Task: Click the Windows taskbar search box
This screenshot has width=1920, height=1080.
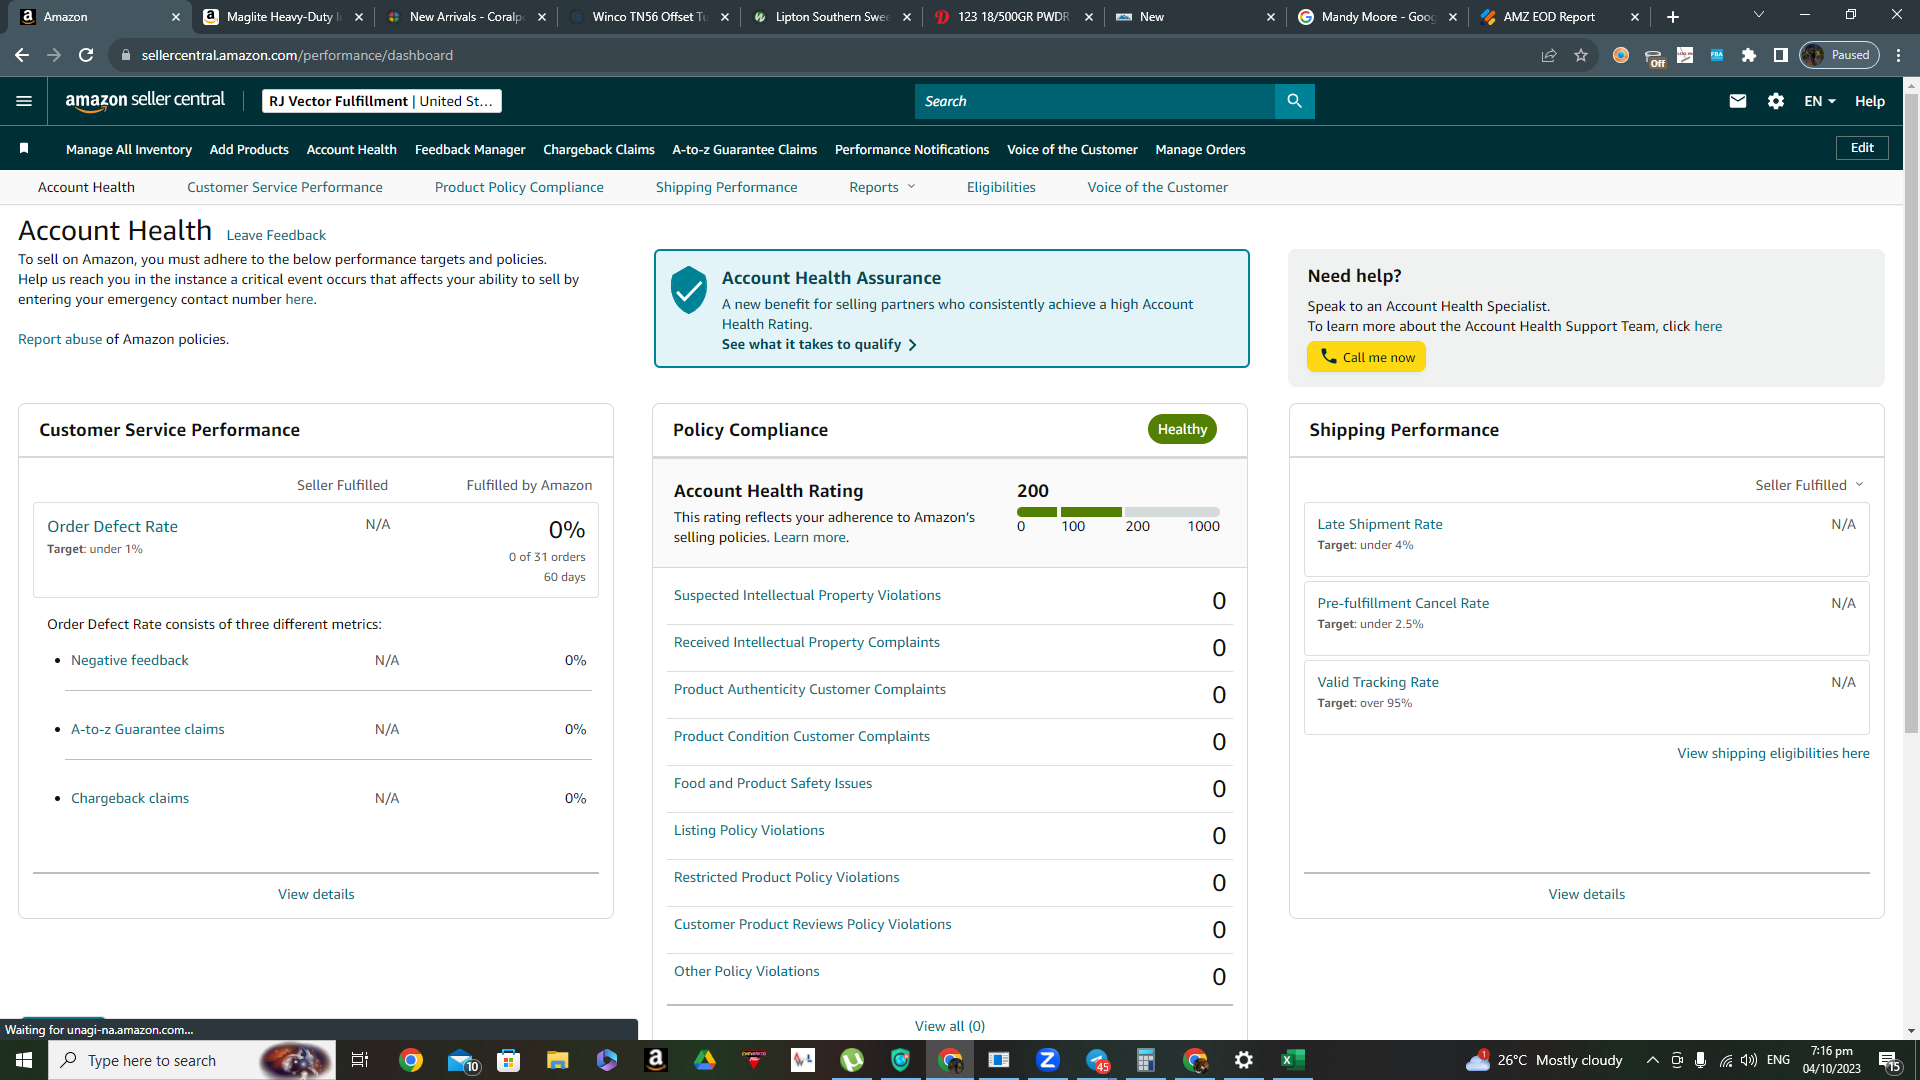Action: pos(192,1060)
